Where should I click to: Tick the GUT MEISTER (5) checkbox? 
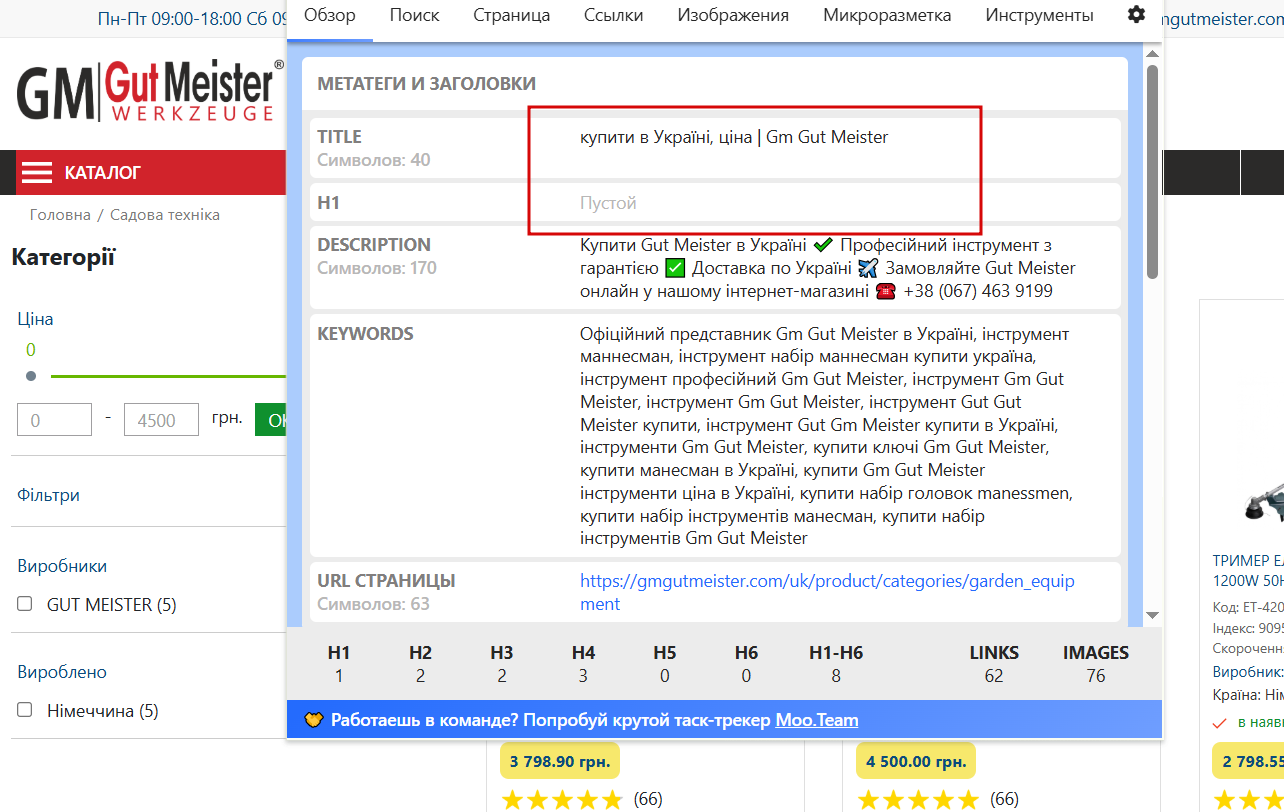(25, 604)
